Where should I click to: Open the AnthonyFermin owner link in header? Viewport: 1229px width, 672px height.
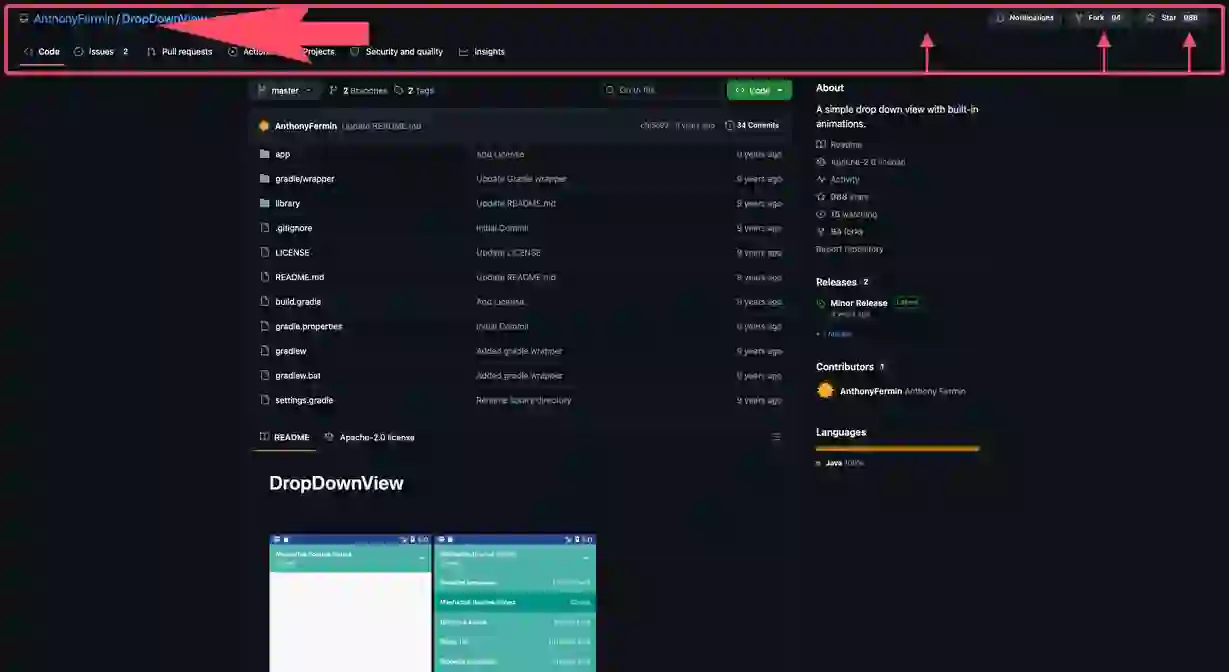point(73,19)
